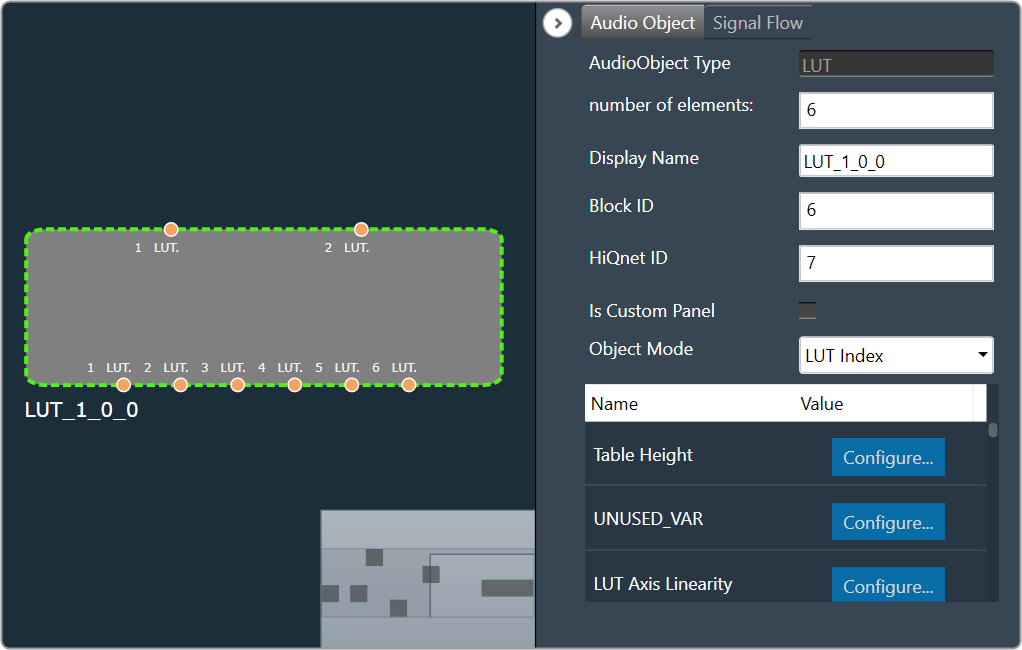Collapse the properties panel with arrow button
This screenshot has width=1022, height=650.
click(x=557, y=23)
